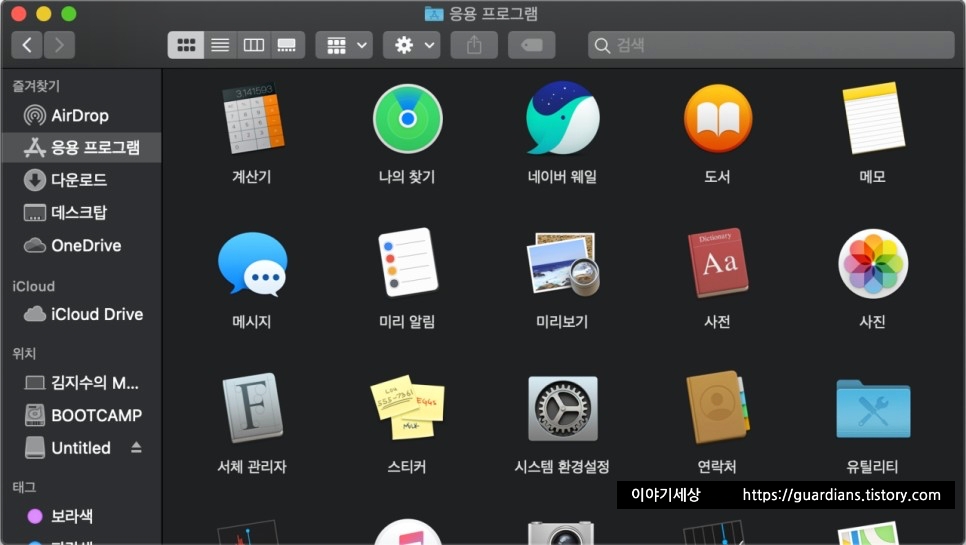
Task: Go back with the back arrow
Action: coord(27,45)
